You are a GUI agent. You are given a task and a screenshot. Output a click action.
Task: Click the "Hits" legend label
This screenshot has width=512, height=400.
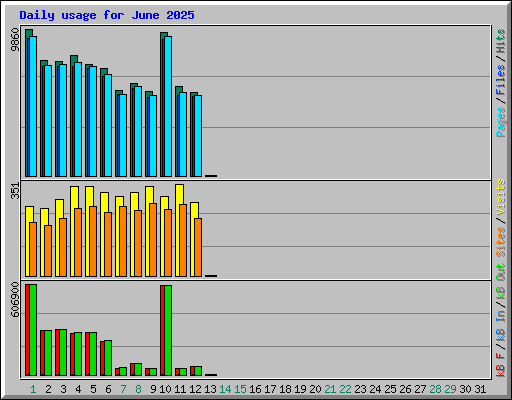point(501,41)
